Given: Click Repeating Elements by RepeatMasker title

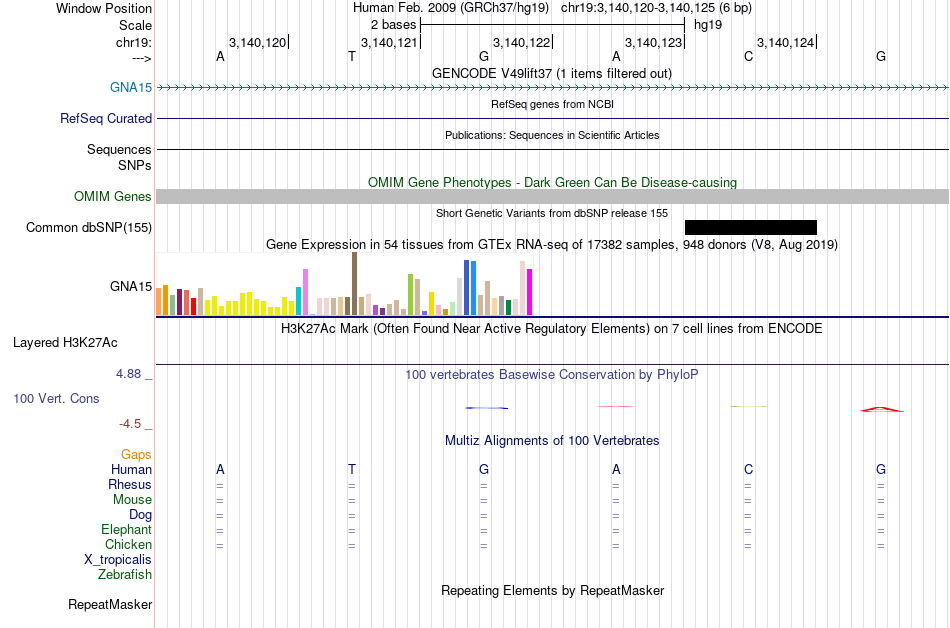Looking at the screenshot, I should coord(553,590).
